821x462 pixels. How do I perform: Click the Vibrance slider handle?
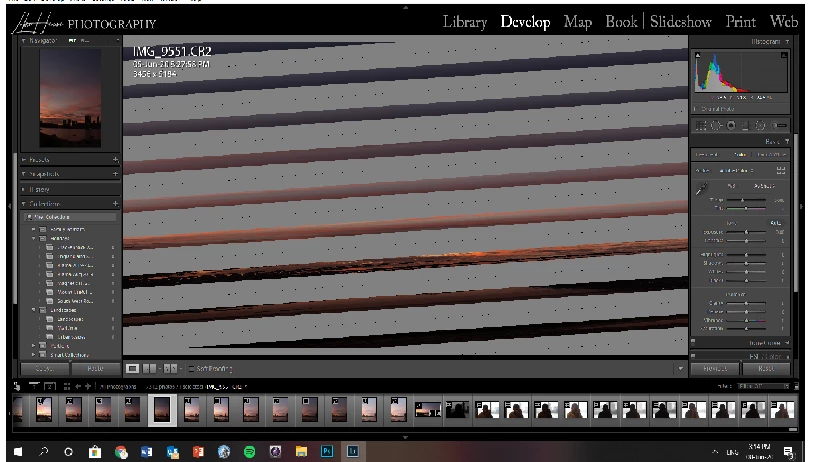pos(746,321)
